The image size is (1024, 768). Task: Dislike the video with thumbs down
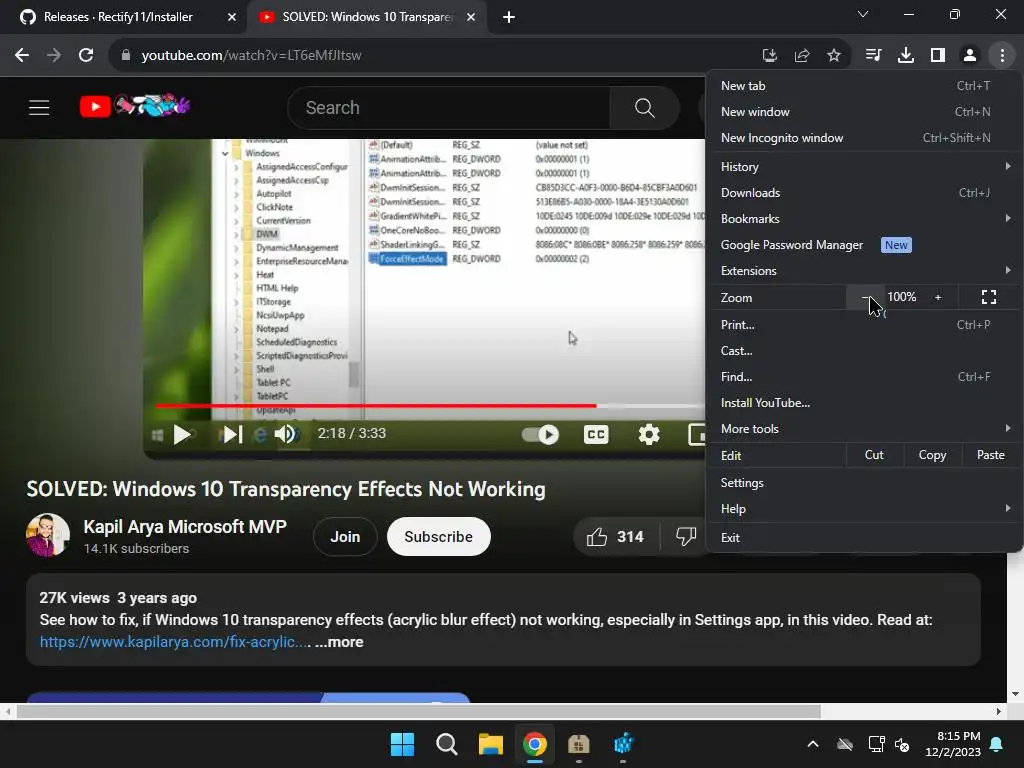[x=685, y=537]
